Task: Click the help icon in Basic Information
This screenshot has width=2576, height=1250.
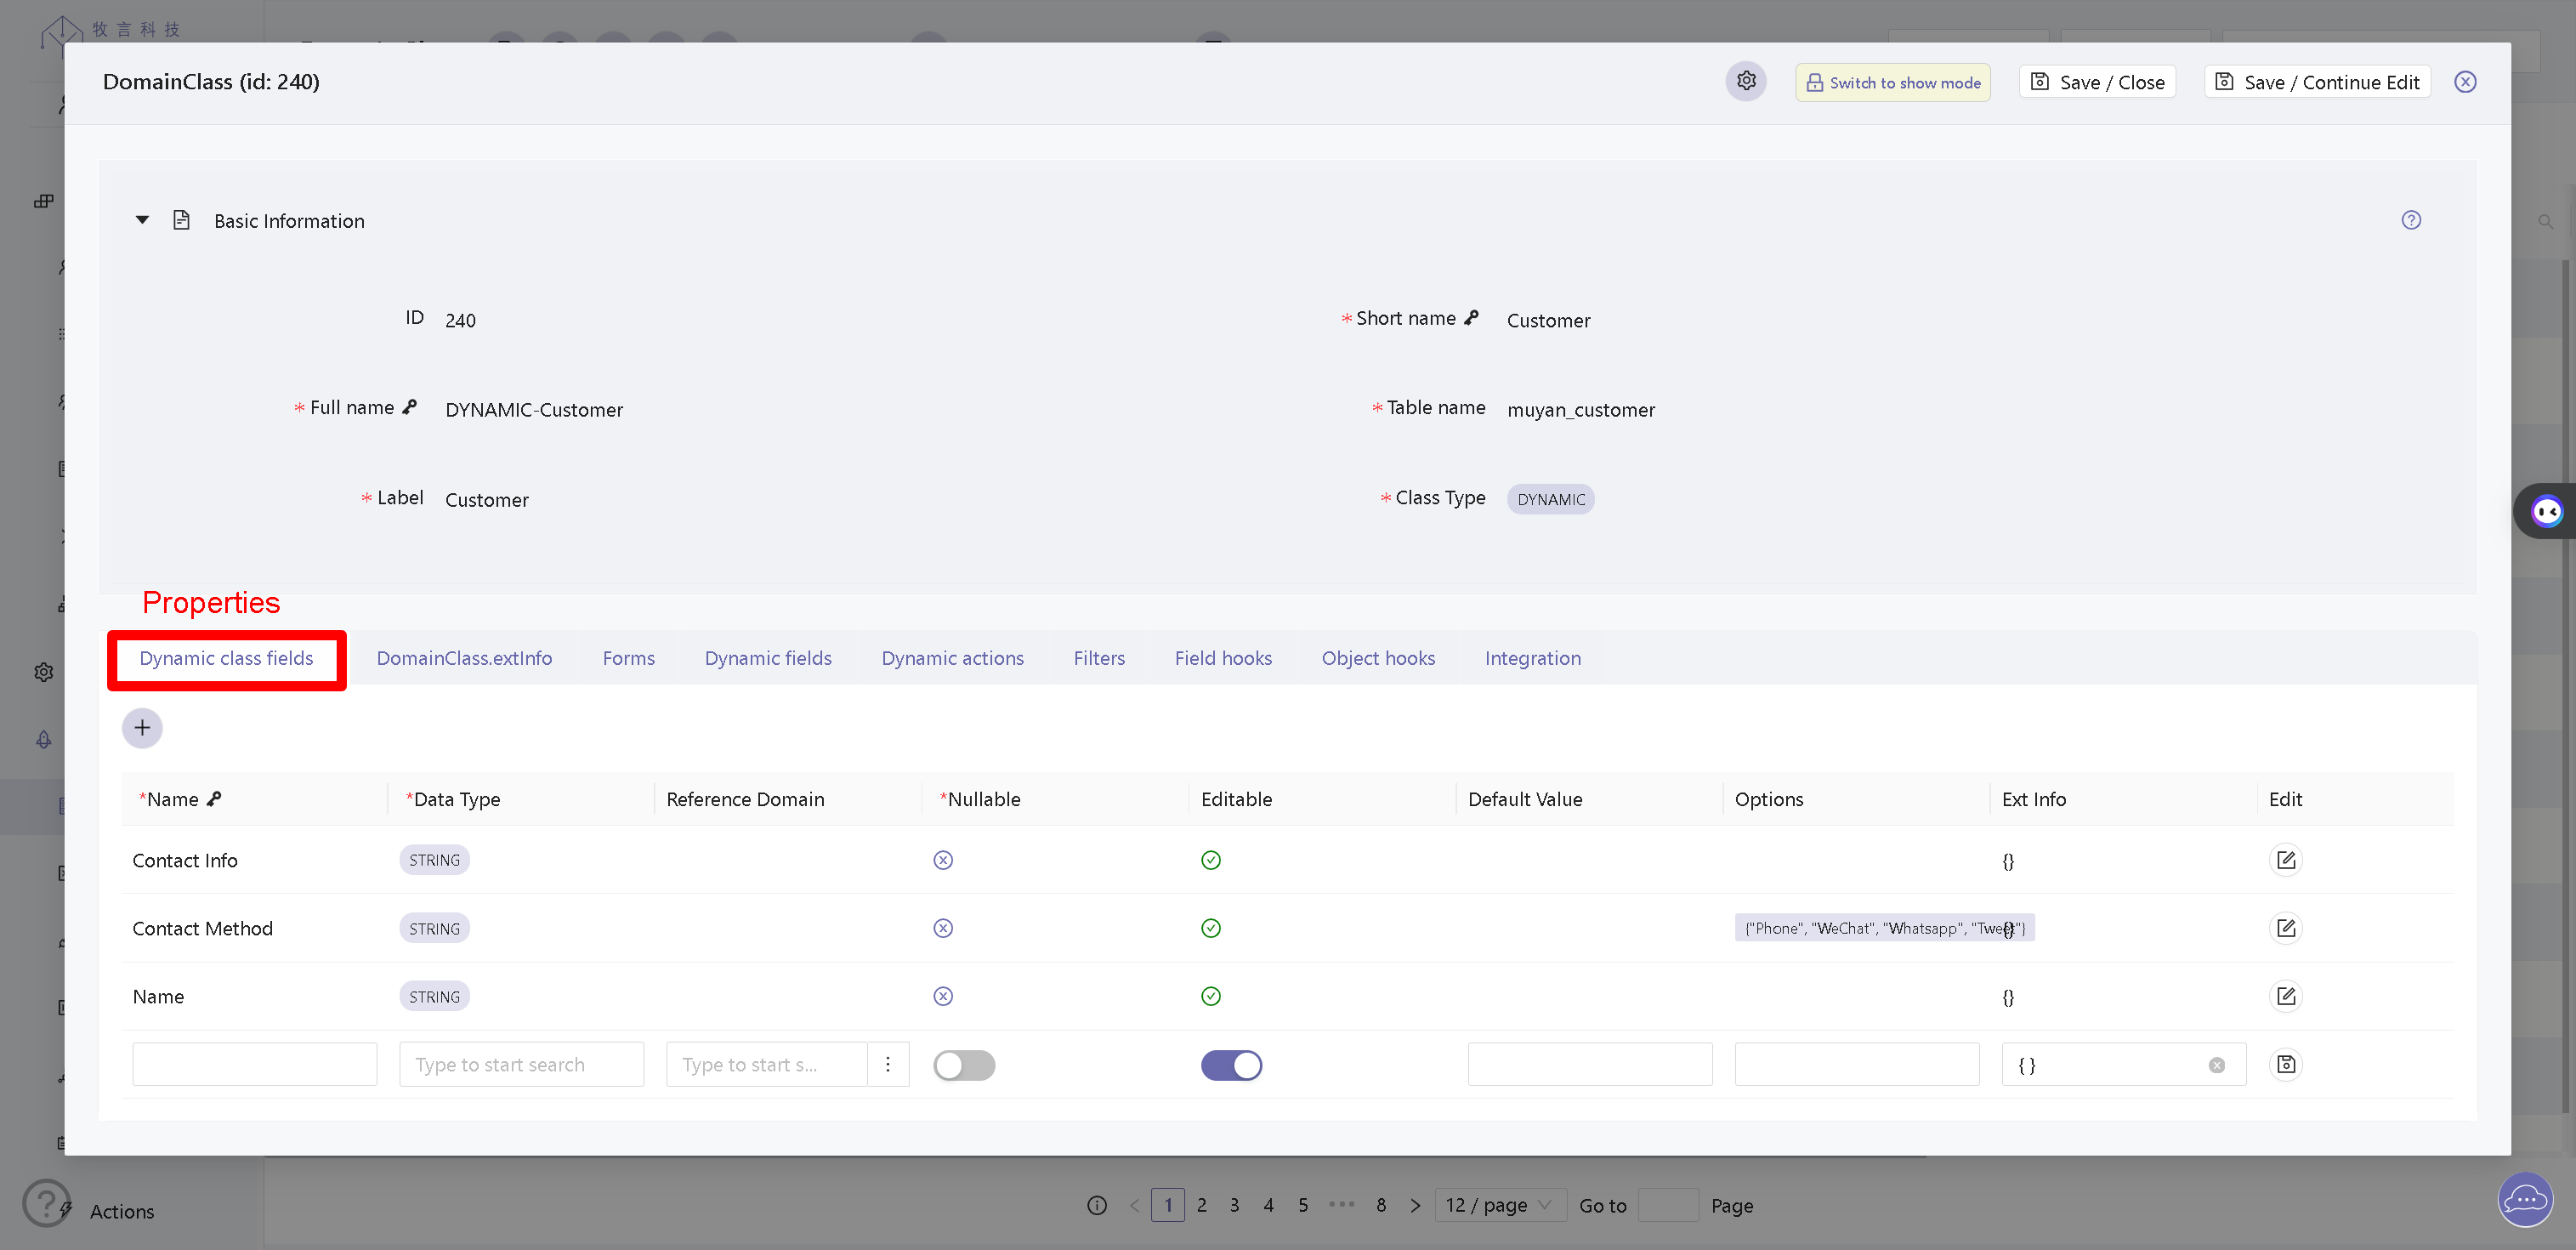Action: pos(2411,219)
